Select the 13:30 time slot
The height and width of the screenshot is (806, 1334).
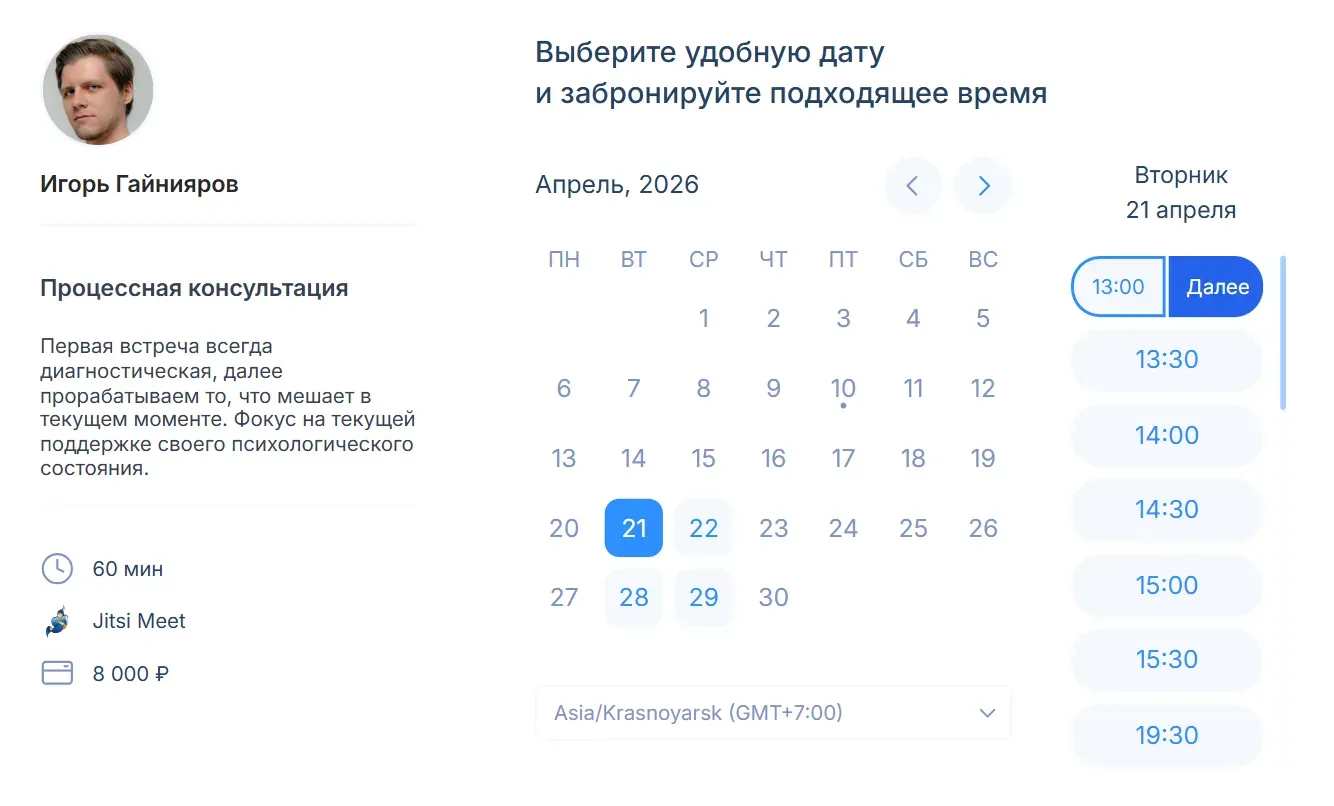1166,360
